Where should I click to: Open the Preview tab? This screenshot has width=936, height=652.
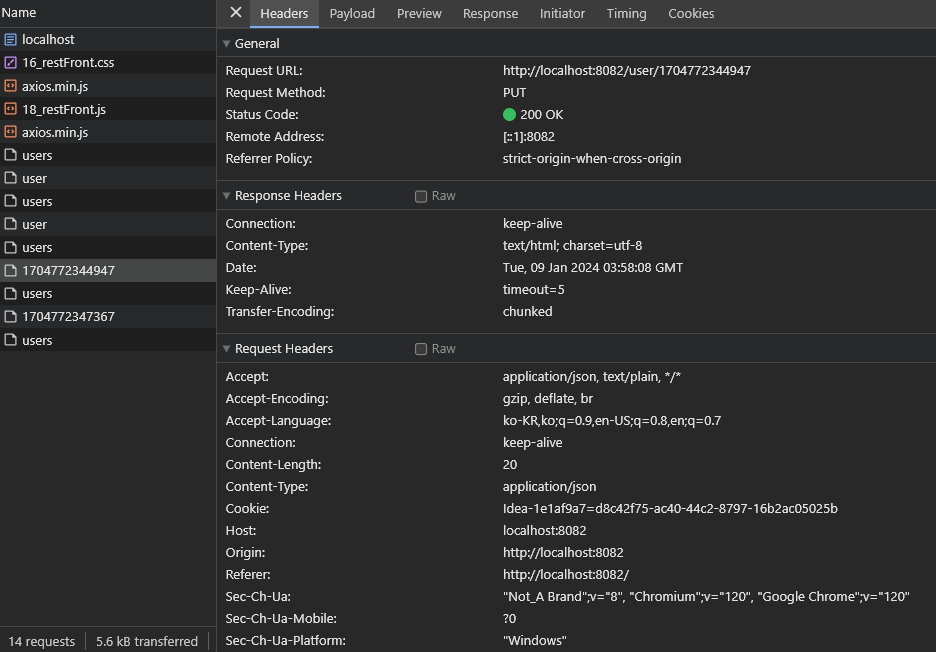(419, 14)
